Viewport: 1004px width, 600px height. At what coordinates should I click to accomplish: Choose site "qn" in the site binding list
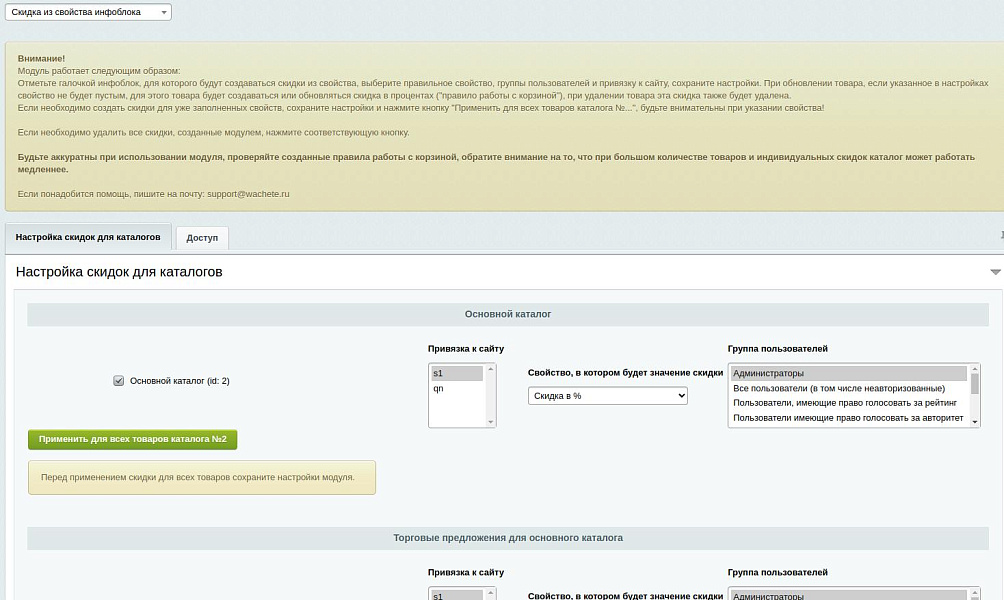457,388
